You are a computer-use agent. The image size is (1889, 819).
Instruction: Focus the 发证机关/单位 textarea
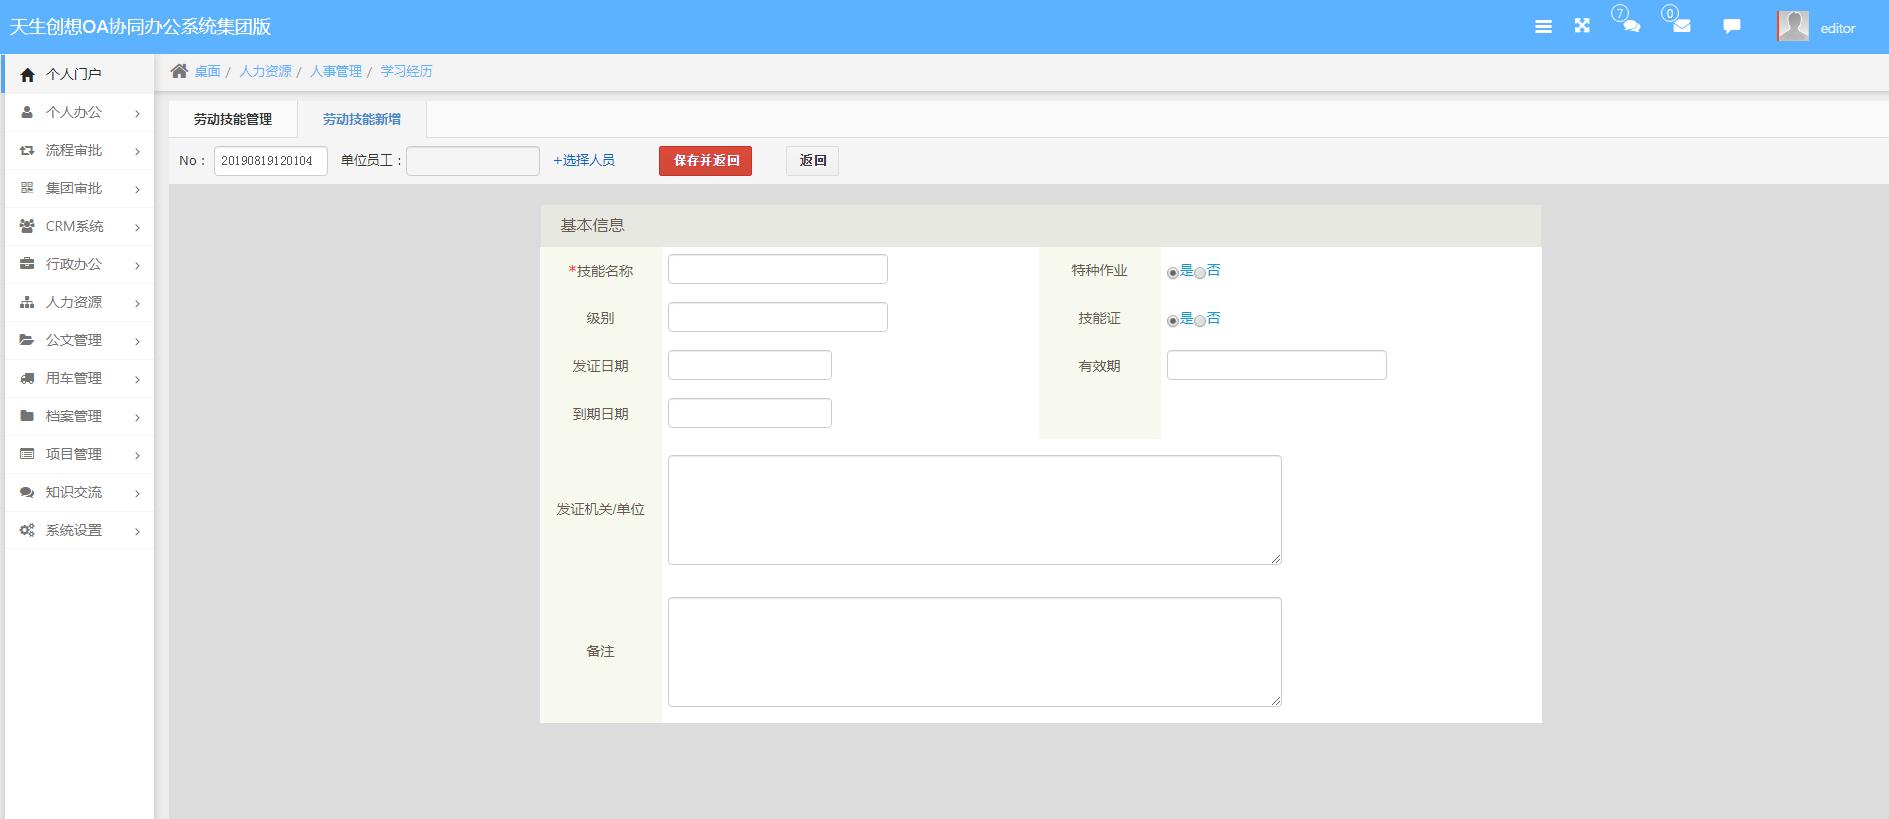(x=975, y=510)
